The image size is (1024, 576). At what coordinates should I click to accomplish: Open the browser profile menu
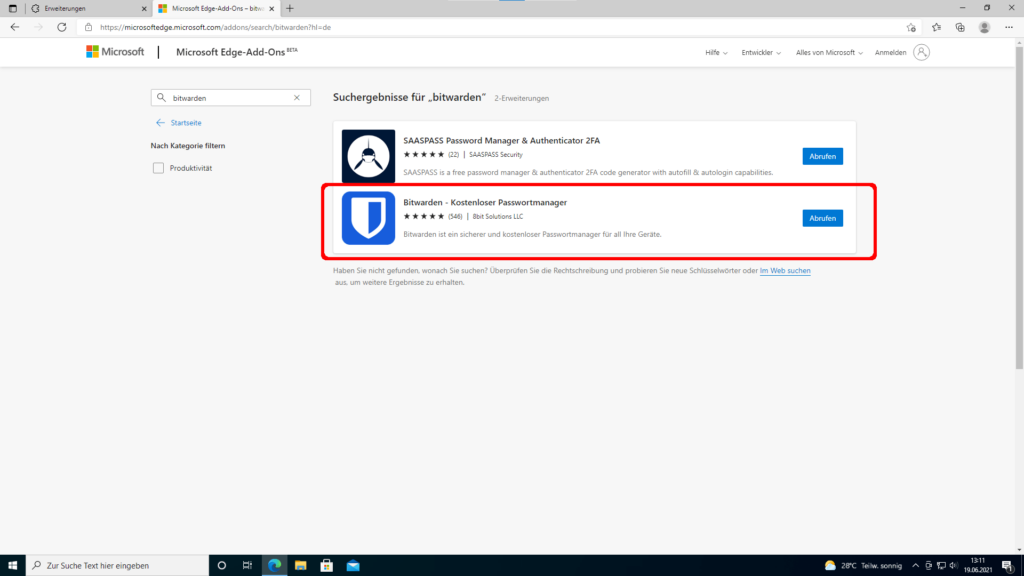point(984,27)
